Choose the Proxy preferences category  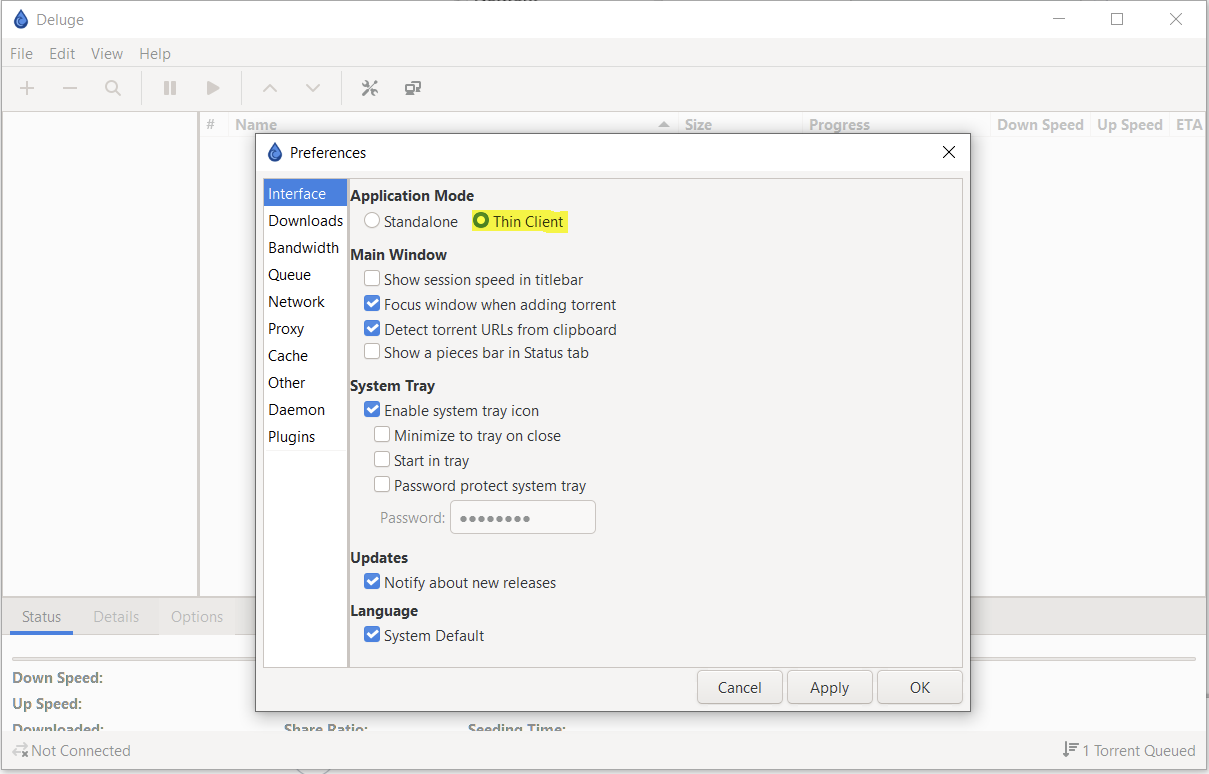(x=305, y=329)
